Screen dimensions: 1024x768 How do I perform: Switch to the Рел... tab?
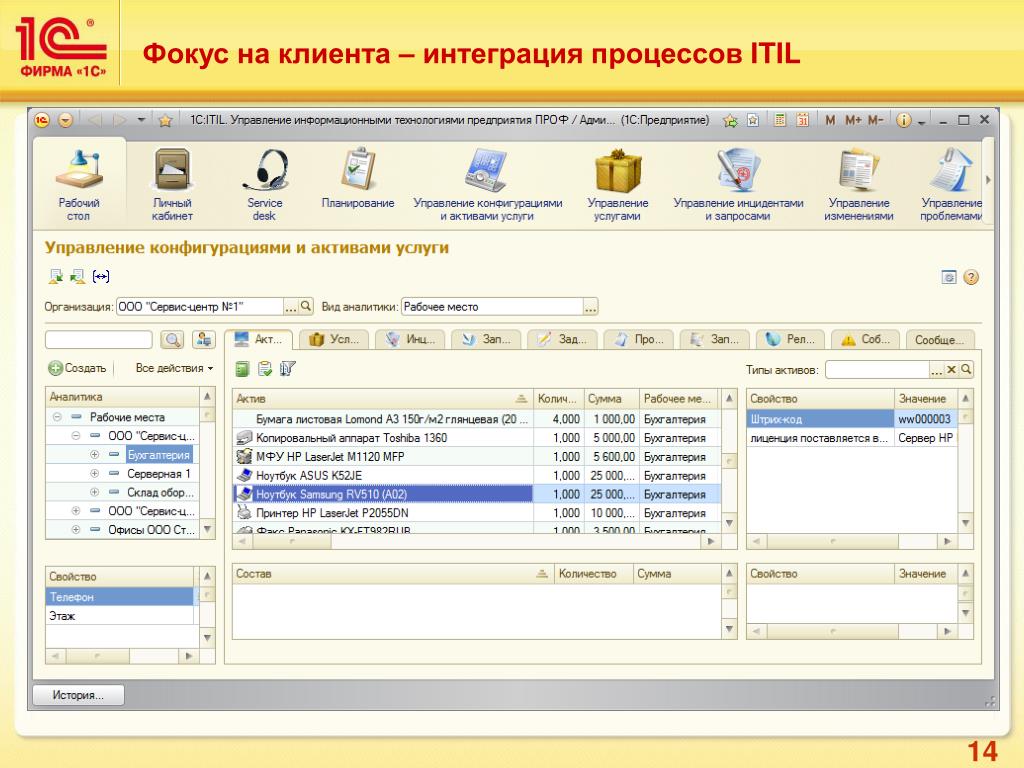coord(792,340)
